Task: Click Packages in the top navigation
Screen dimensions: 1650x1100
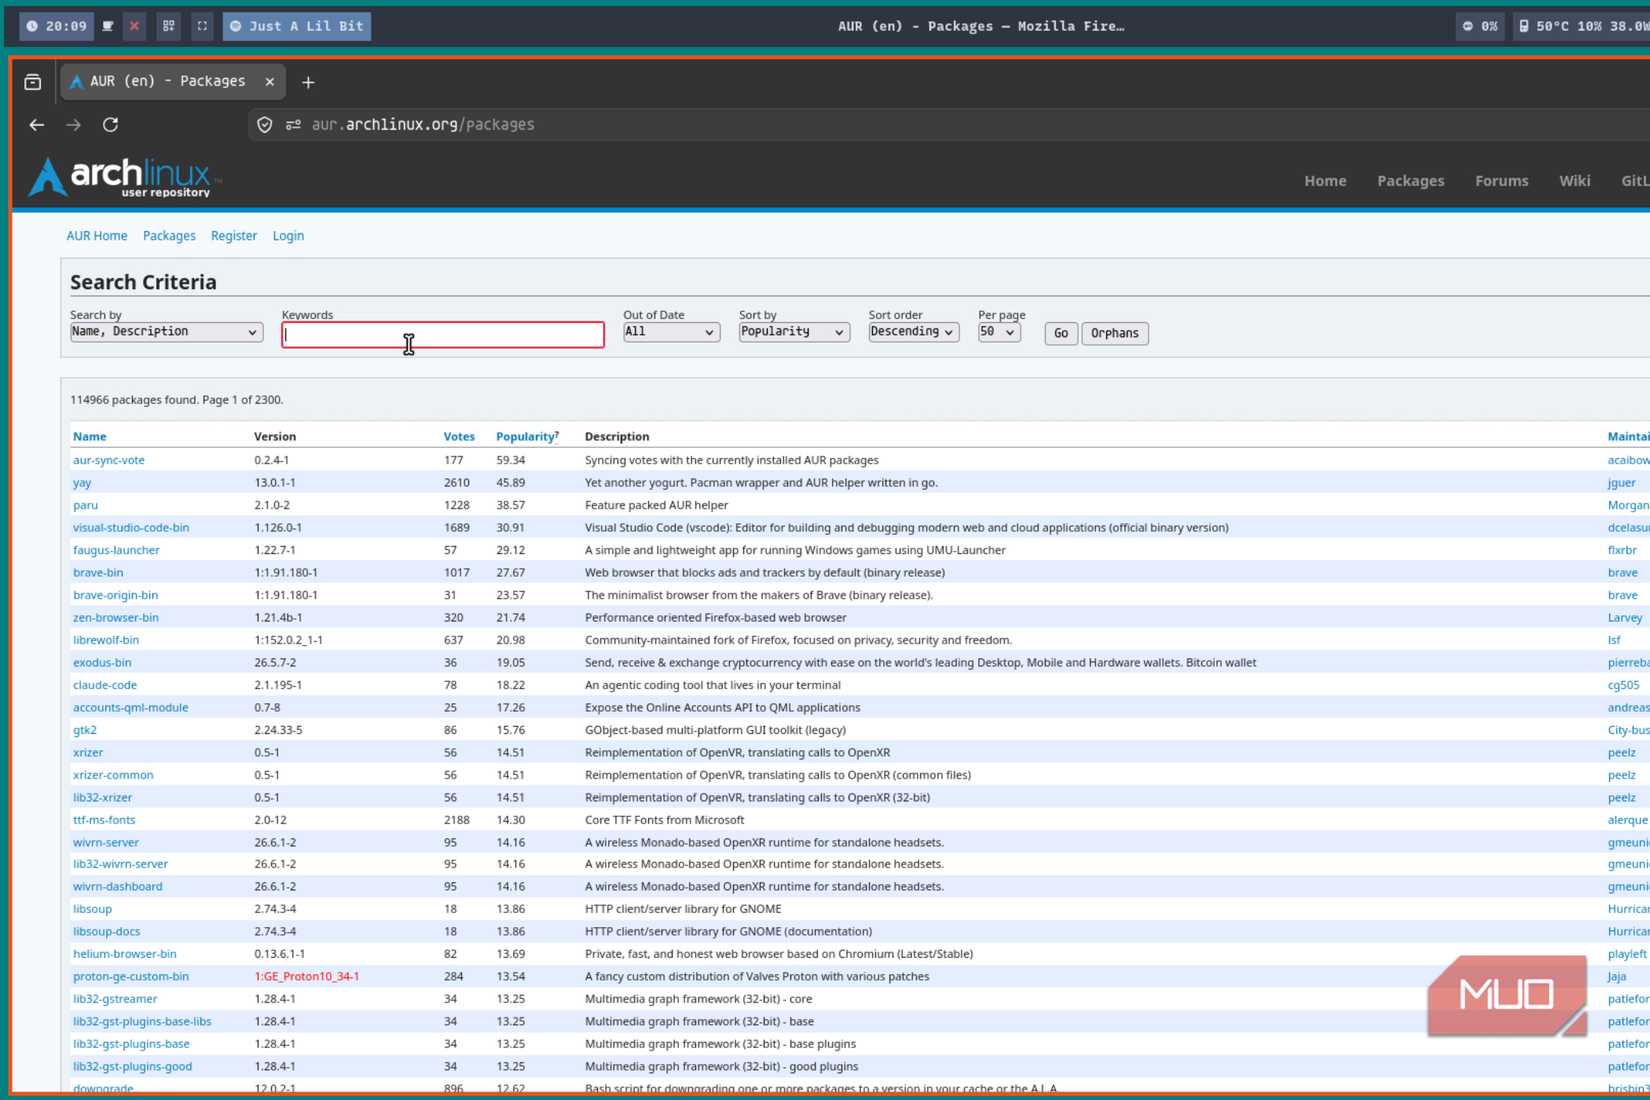Action: (1410, 181)
